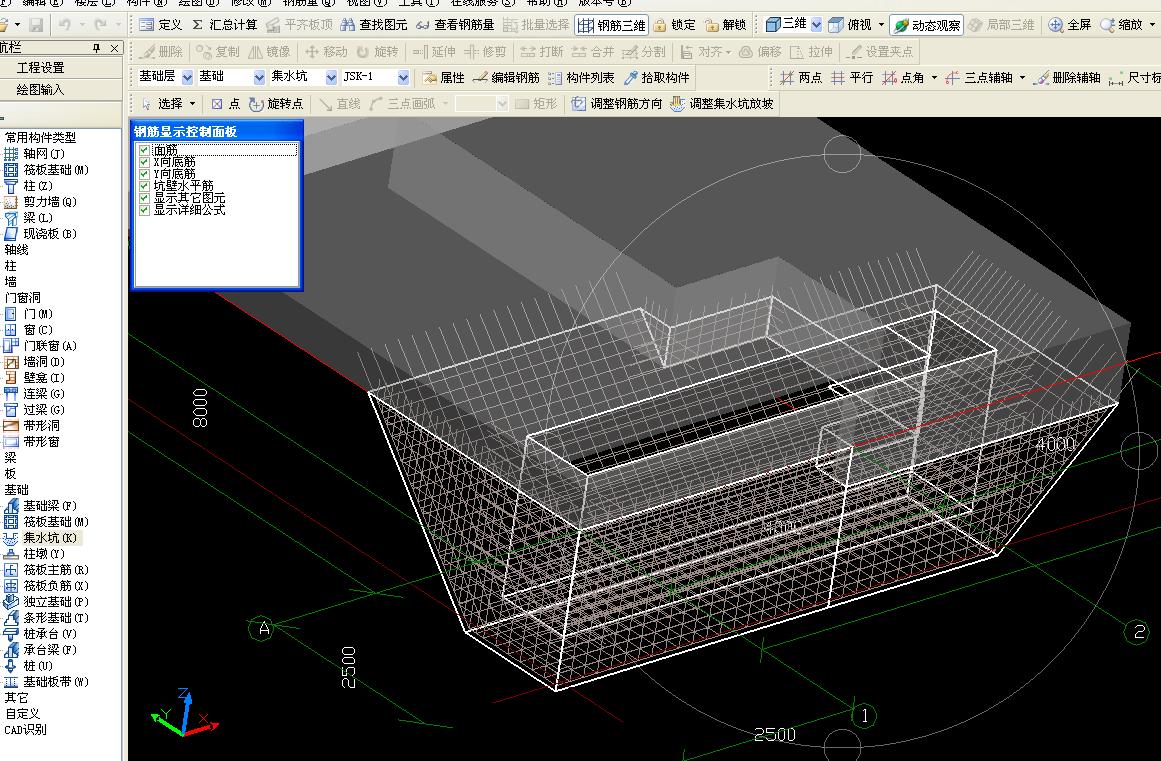Open the 基础 category dropdown
The image size is (1161, 761).
259,77
